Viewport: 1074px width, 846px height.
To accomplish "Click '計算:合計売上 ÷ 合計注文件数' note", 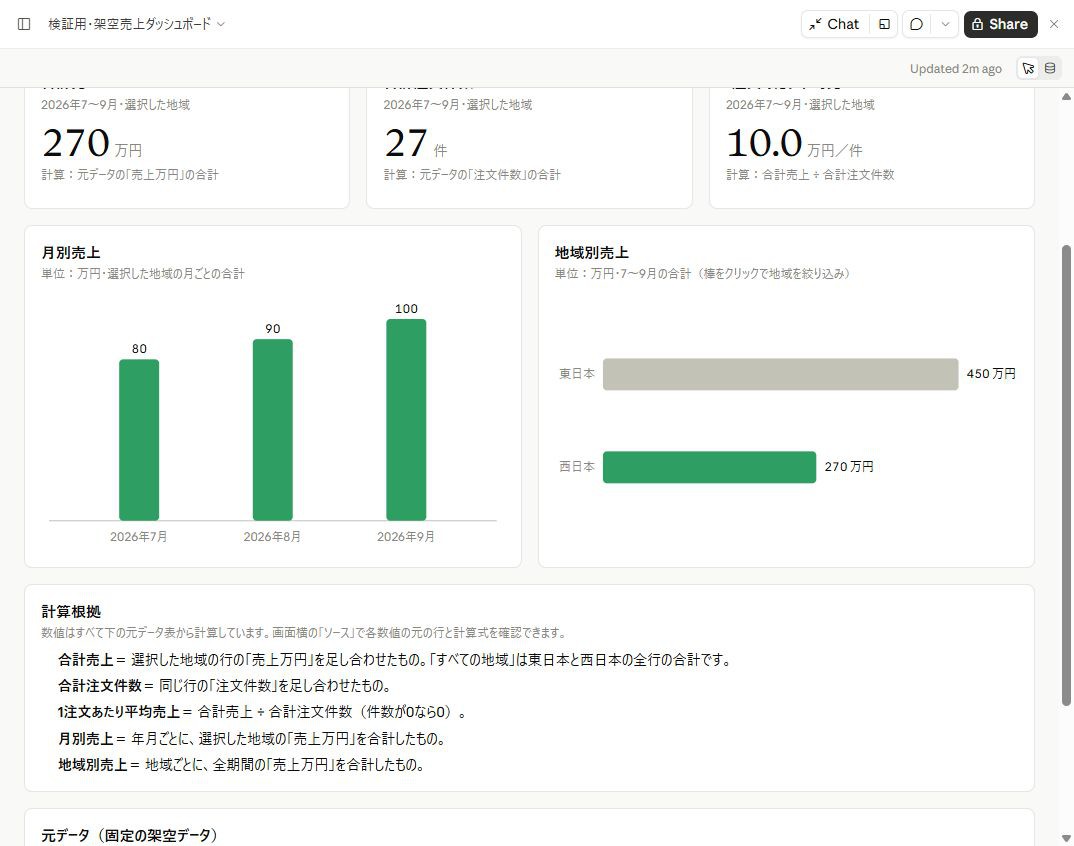I will click(810, 175).
